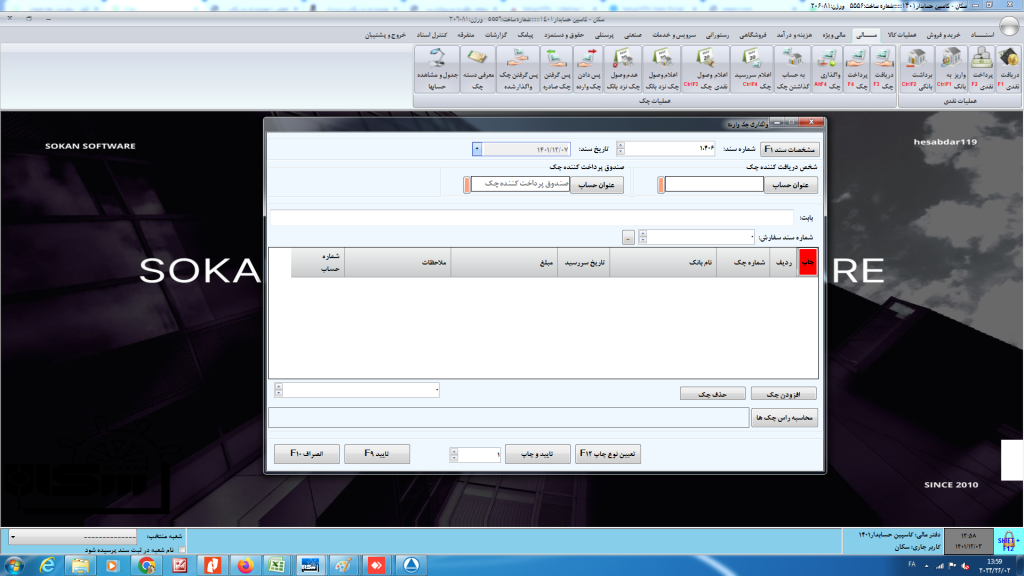Click the دریافت نقدی (cash receipt) ribbon icon
The image size is (1024, 576).
(1010, 69)
